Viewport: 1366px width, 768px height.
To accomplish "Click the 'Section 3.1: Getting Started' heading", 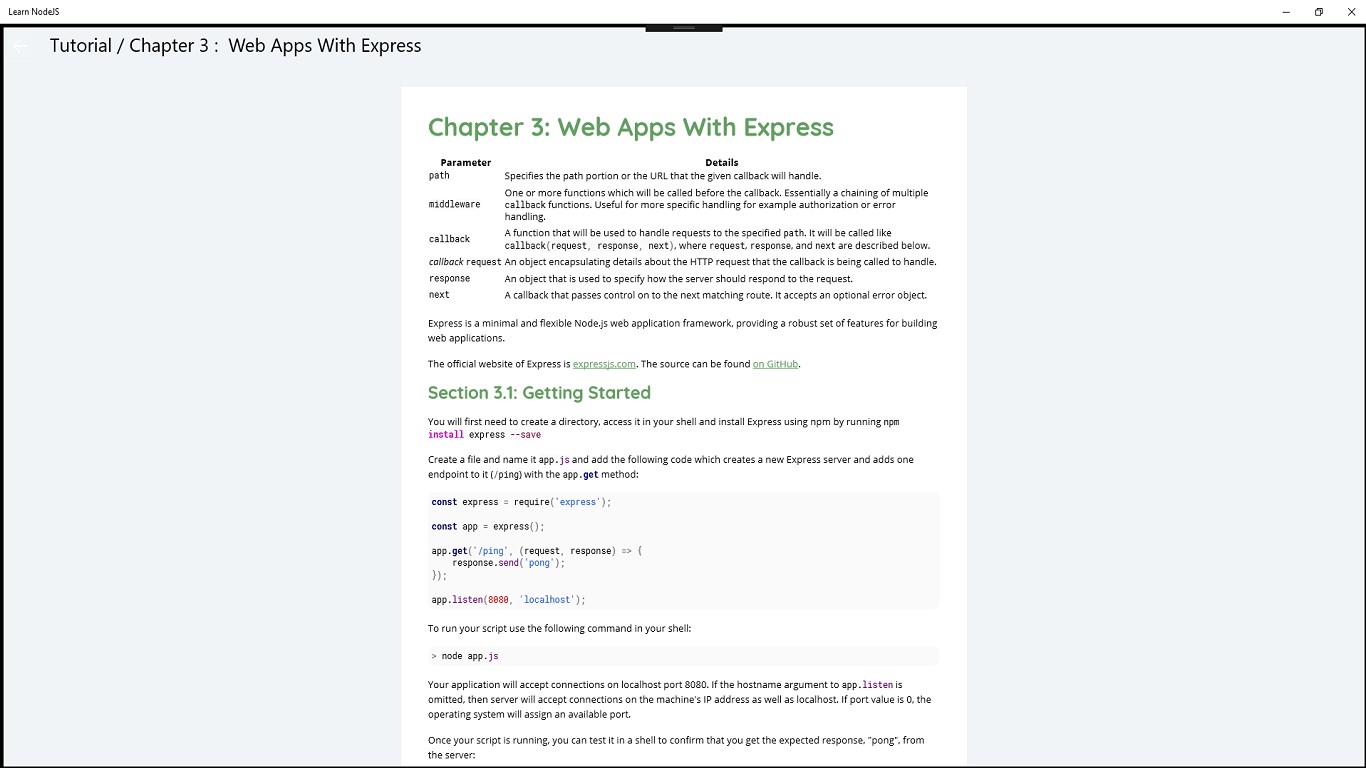I will coord(539,393).
